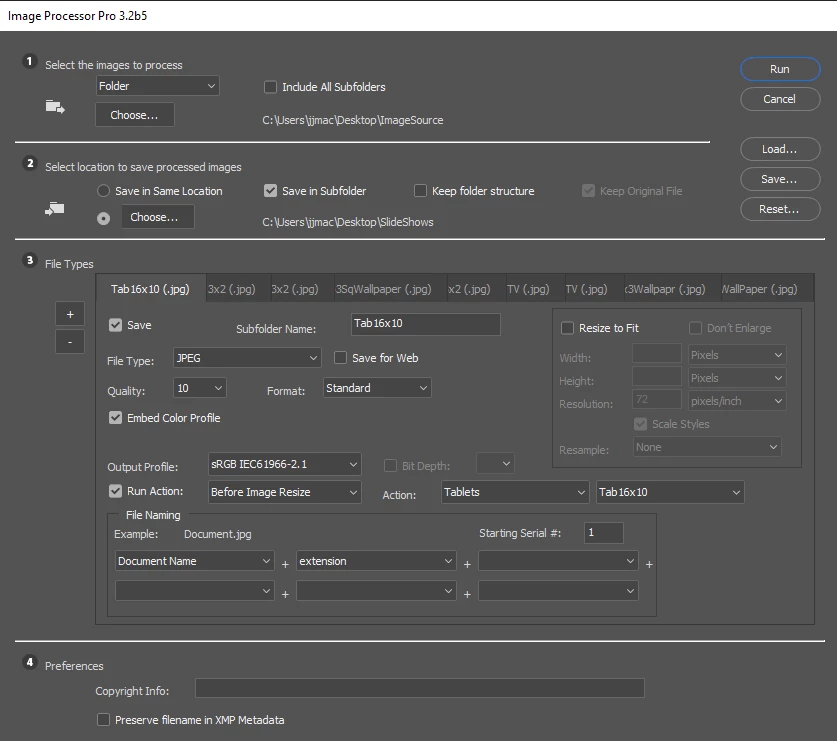Select the WallPaper (.jpg) tab
The width and height of the screenshot is (837, 741).
(759, 289)
